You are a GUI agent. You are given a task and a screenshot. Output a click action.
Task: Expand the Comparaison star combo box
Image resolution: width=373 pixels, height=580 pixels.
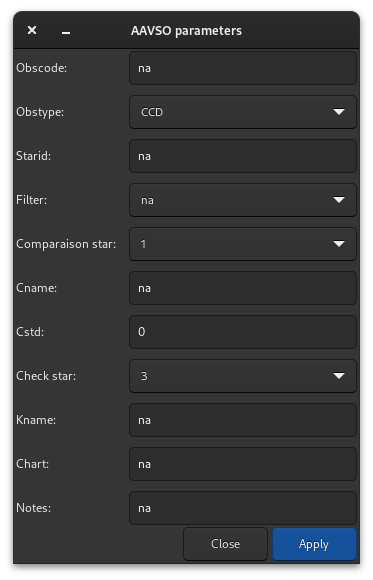(243, 244)
